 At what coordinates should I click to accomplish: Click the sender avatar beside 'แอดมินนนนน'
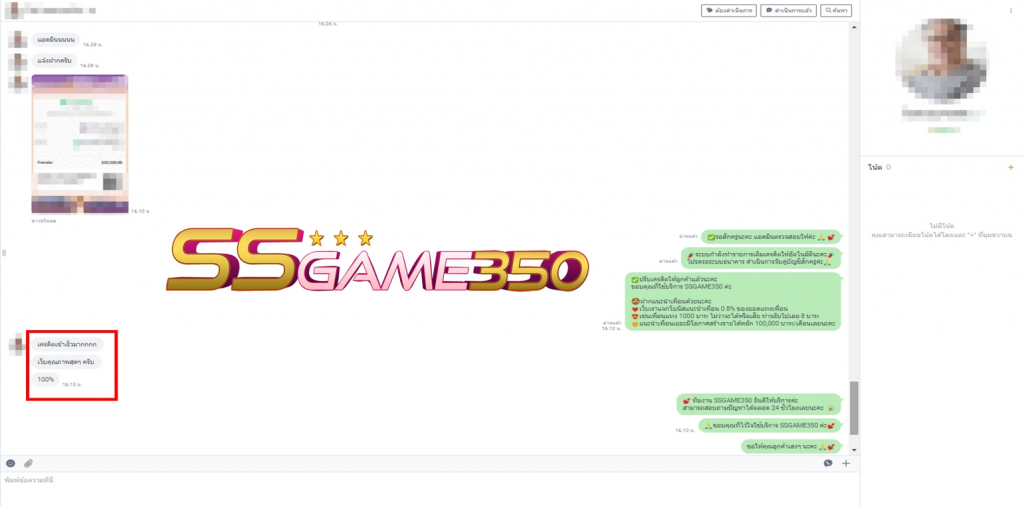(18, 40)
